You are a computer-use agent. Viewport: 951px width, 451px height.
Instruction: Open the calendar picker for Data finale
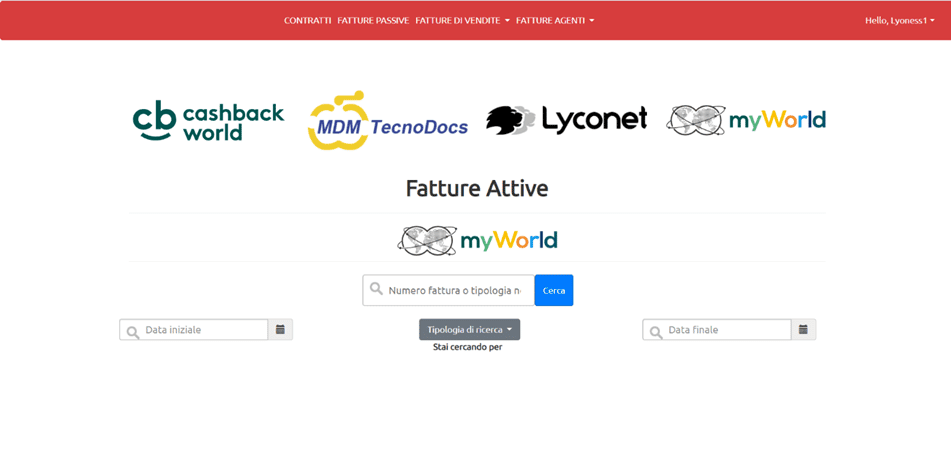pos(804,330)
